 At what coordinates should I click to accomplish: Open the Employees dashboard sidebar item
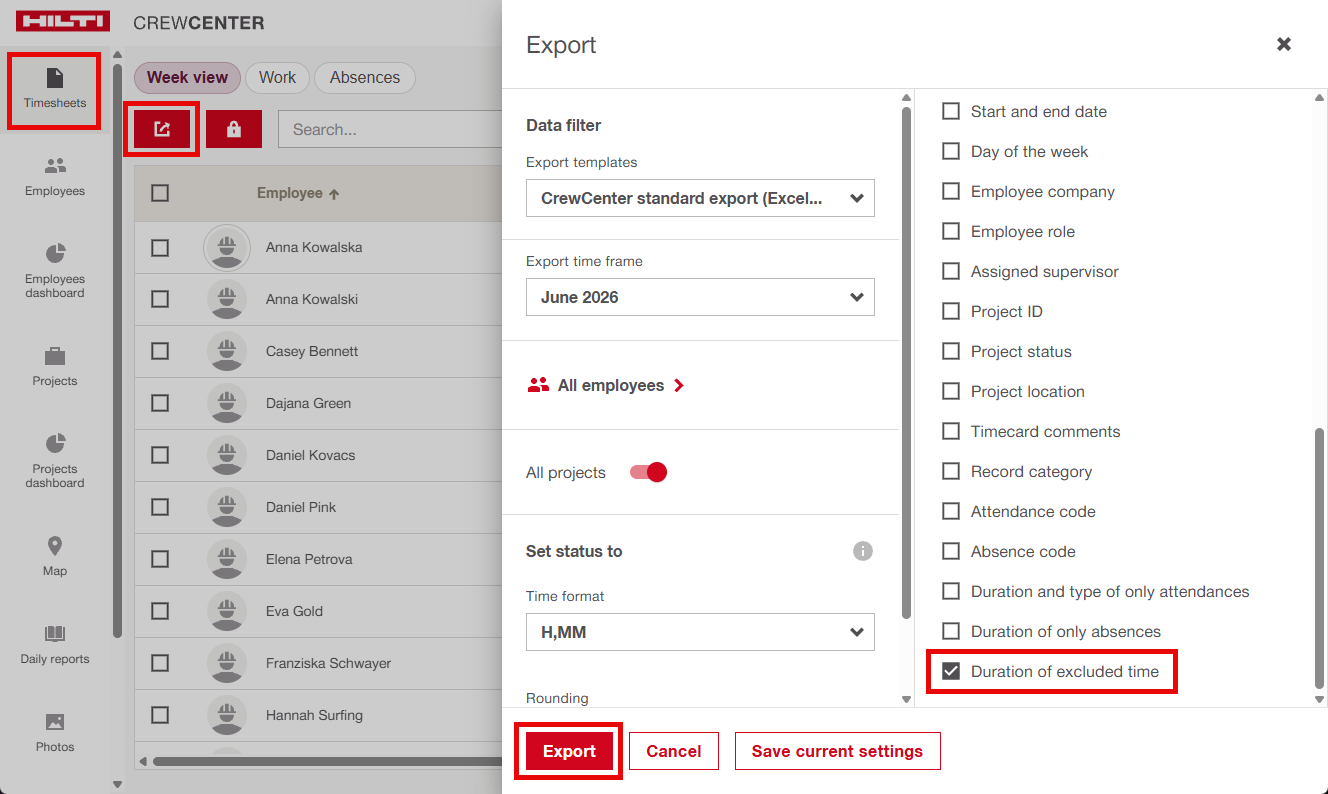click(x=55, y=270)
